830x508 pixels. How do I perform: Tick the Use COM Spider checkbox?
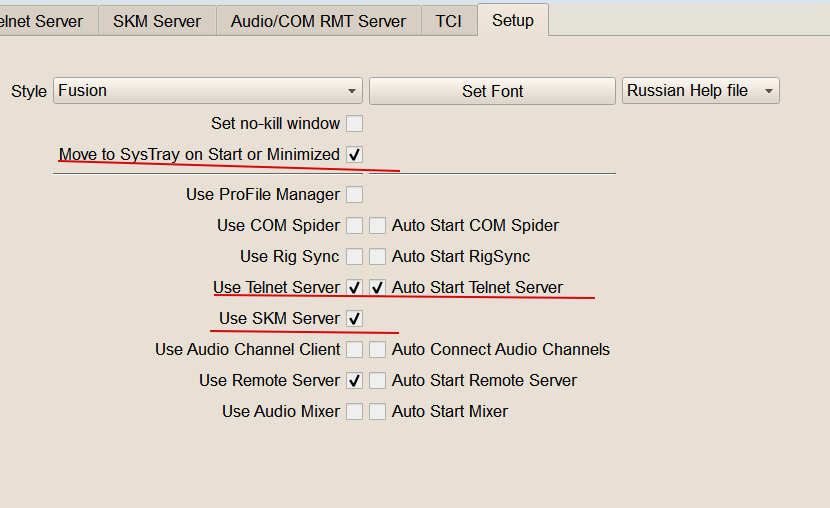click(x=354, y=226)
